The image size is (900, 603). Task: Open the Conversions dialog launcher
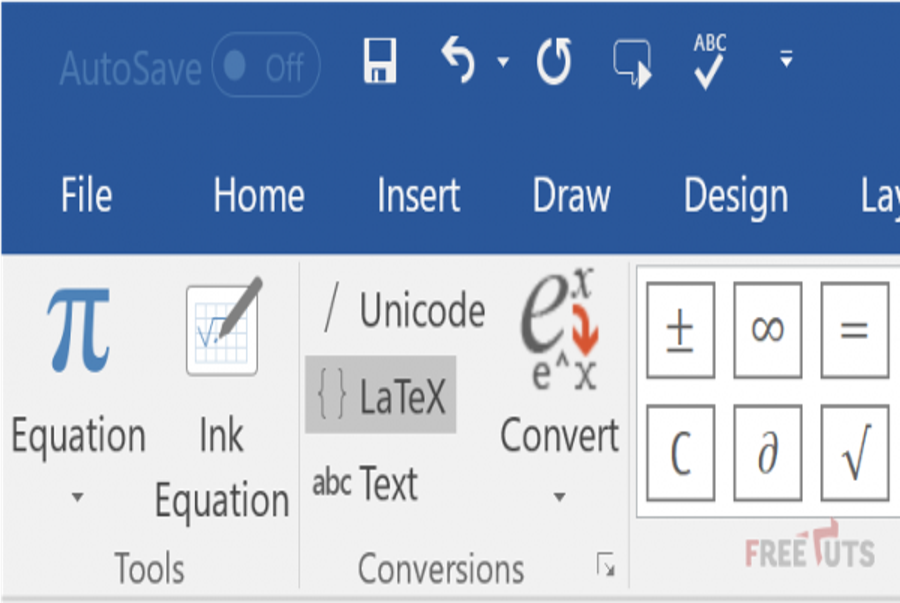point(606,564)
